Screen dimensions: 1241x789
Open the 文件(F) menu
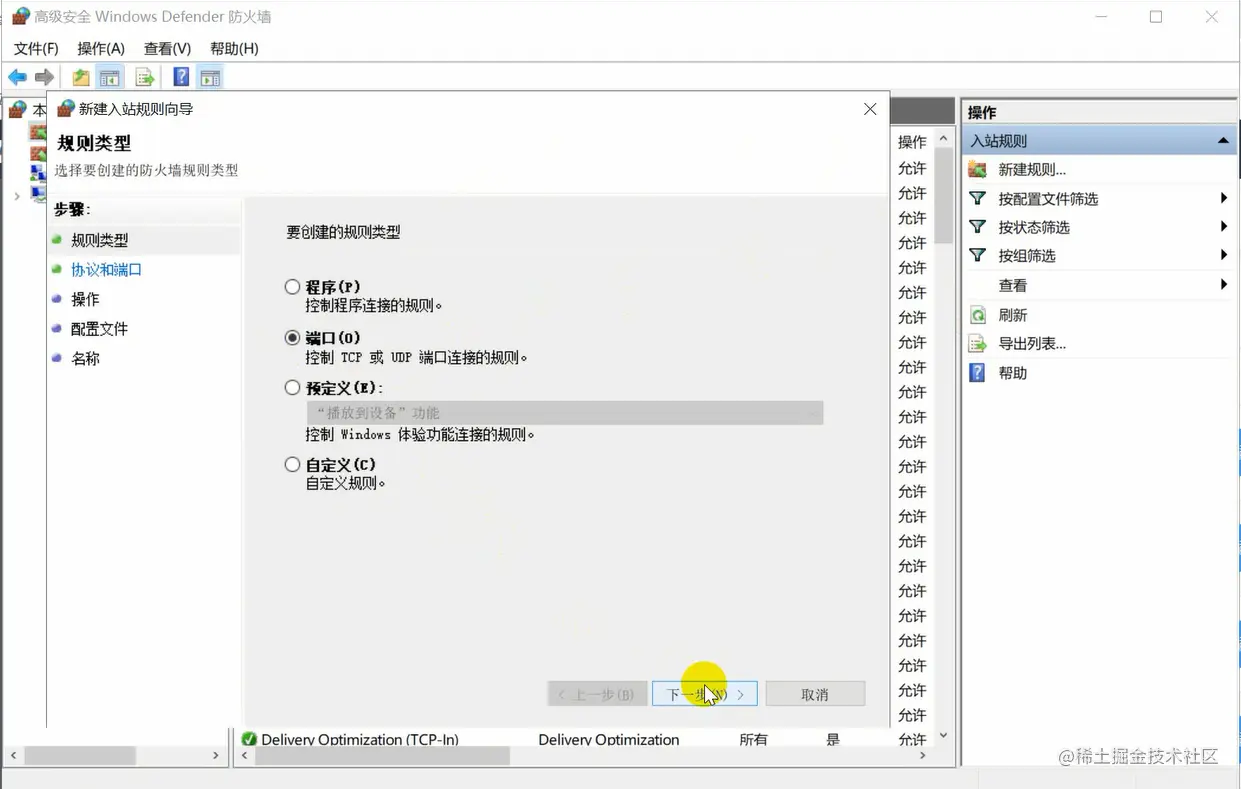click(x=36, y=48)
